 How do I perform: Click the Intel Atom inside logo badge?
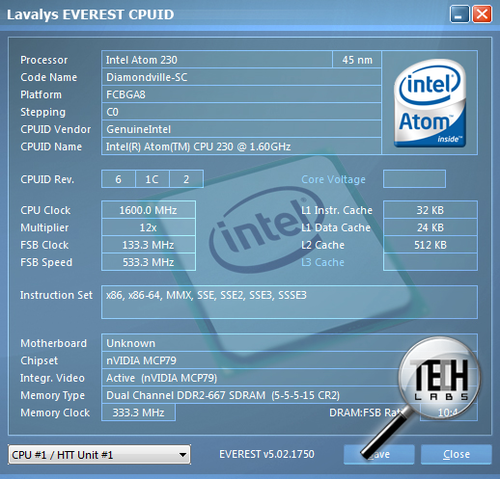430,103
